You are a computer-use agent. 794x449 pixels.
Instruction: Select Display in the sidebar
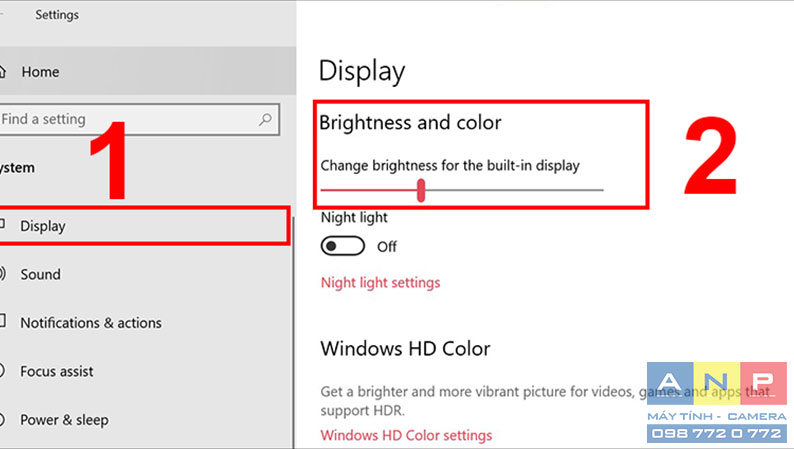click(144, 226)
